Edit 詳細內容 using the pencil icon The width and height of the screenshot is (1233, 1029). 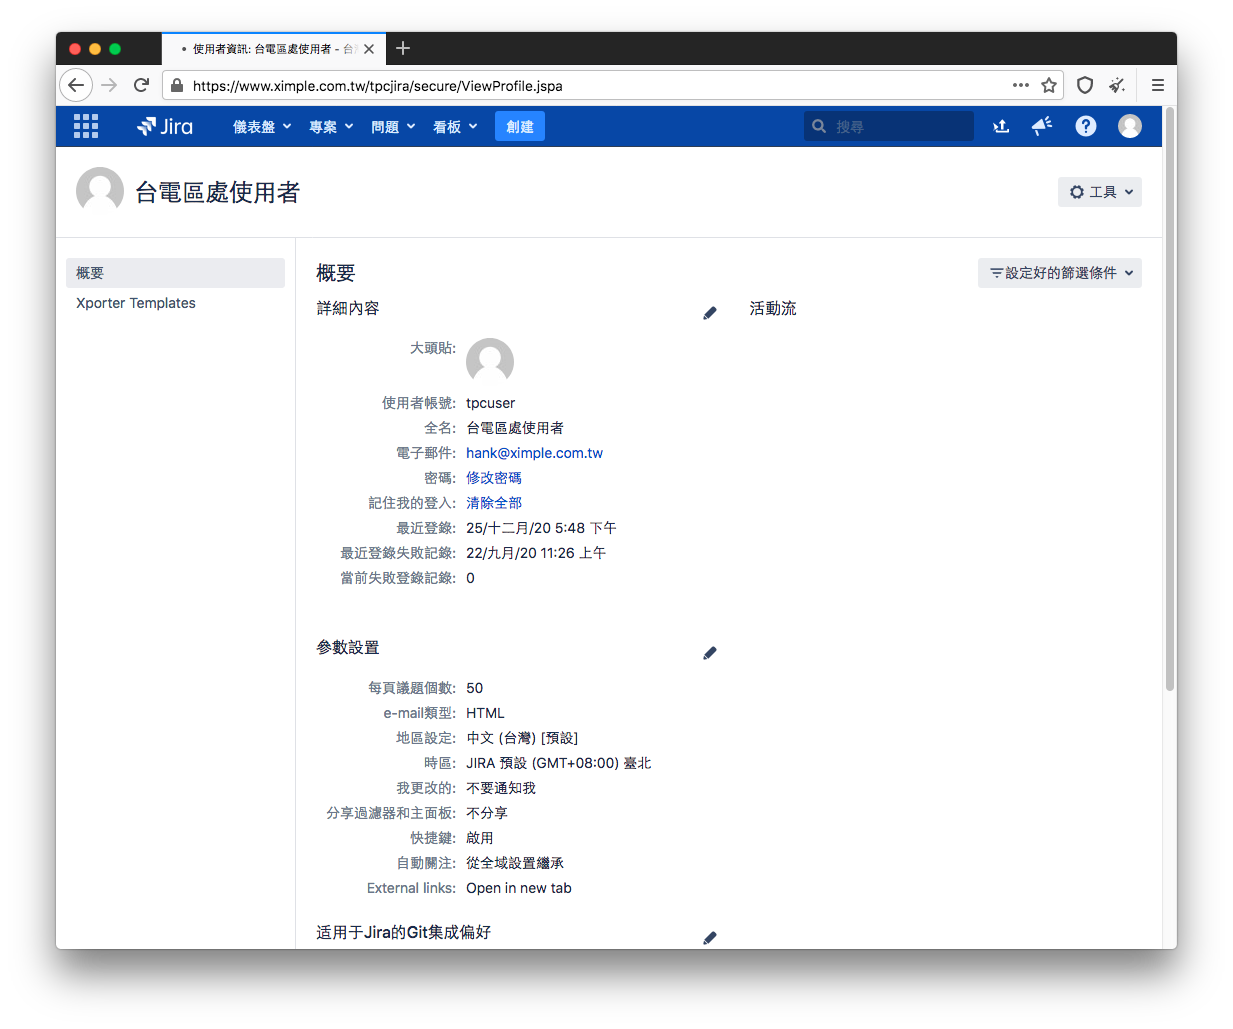click(x=710, y=313)
